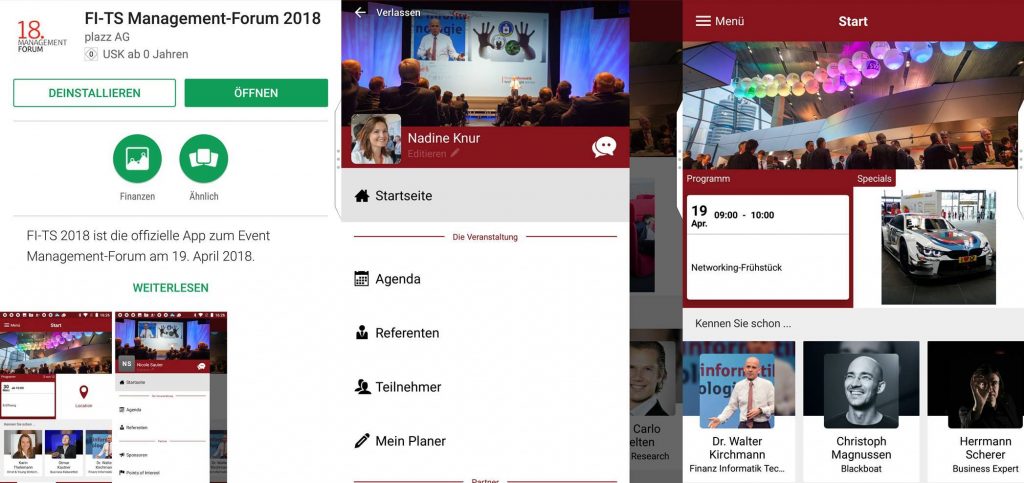
Task: Open the Startseite menu entry
Action: point(485,195)
